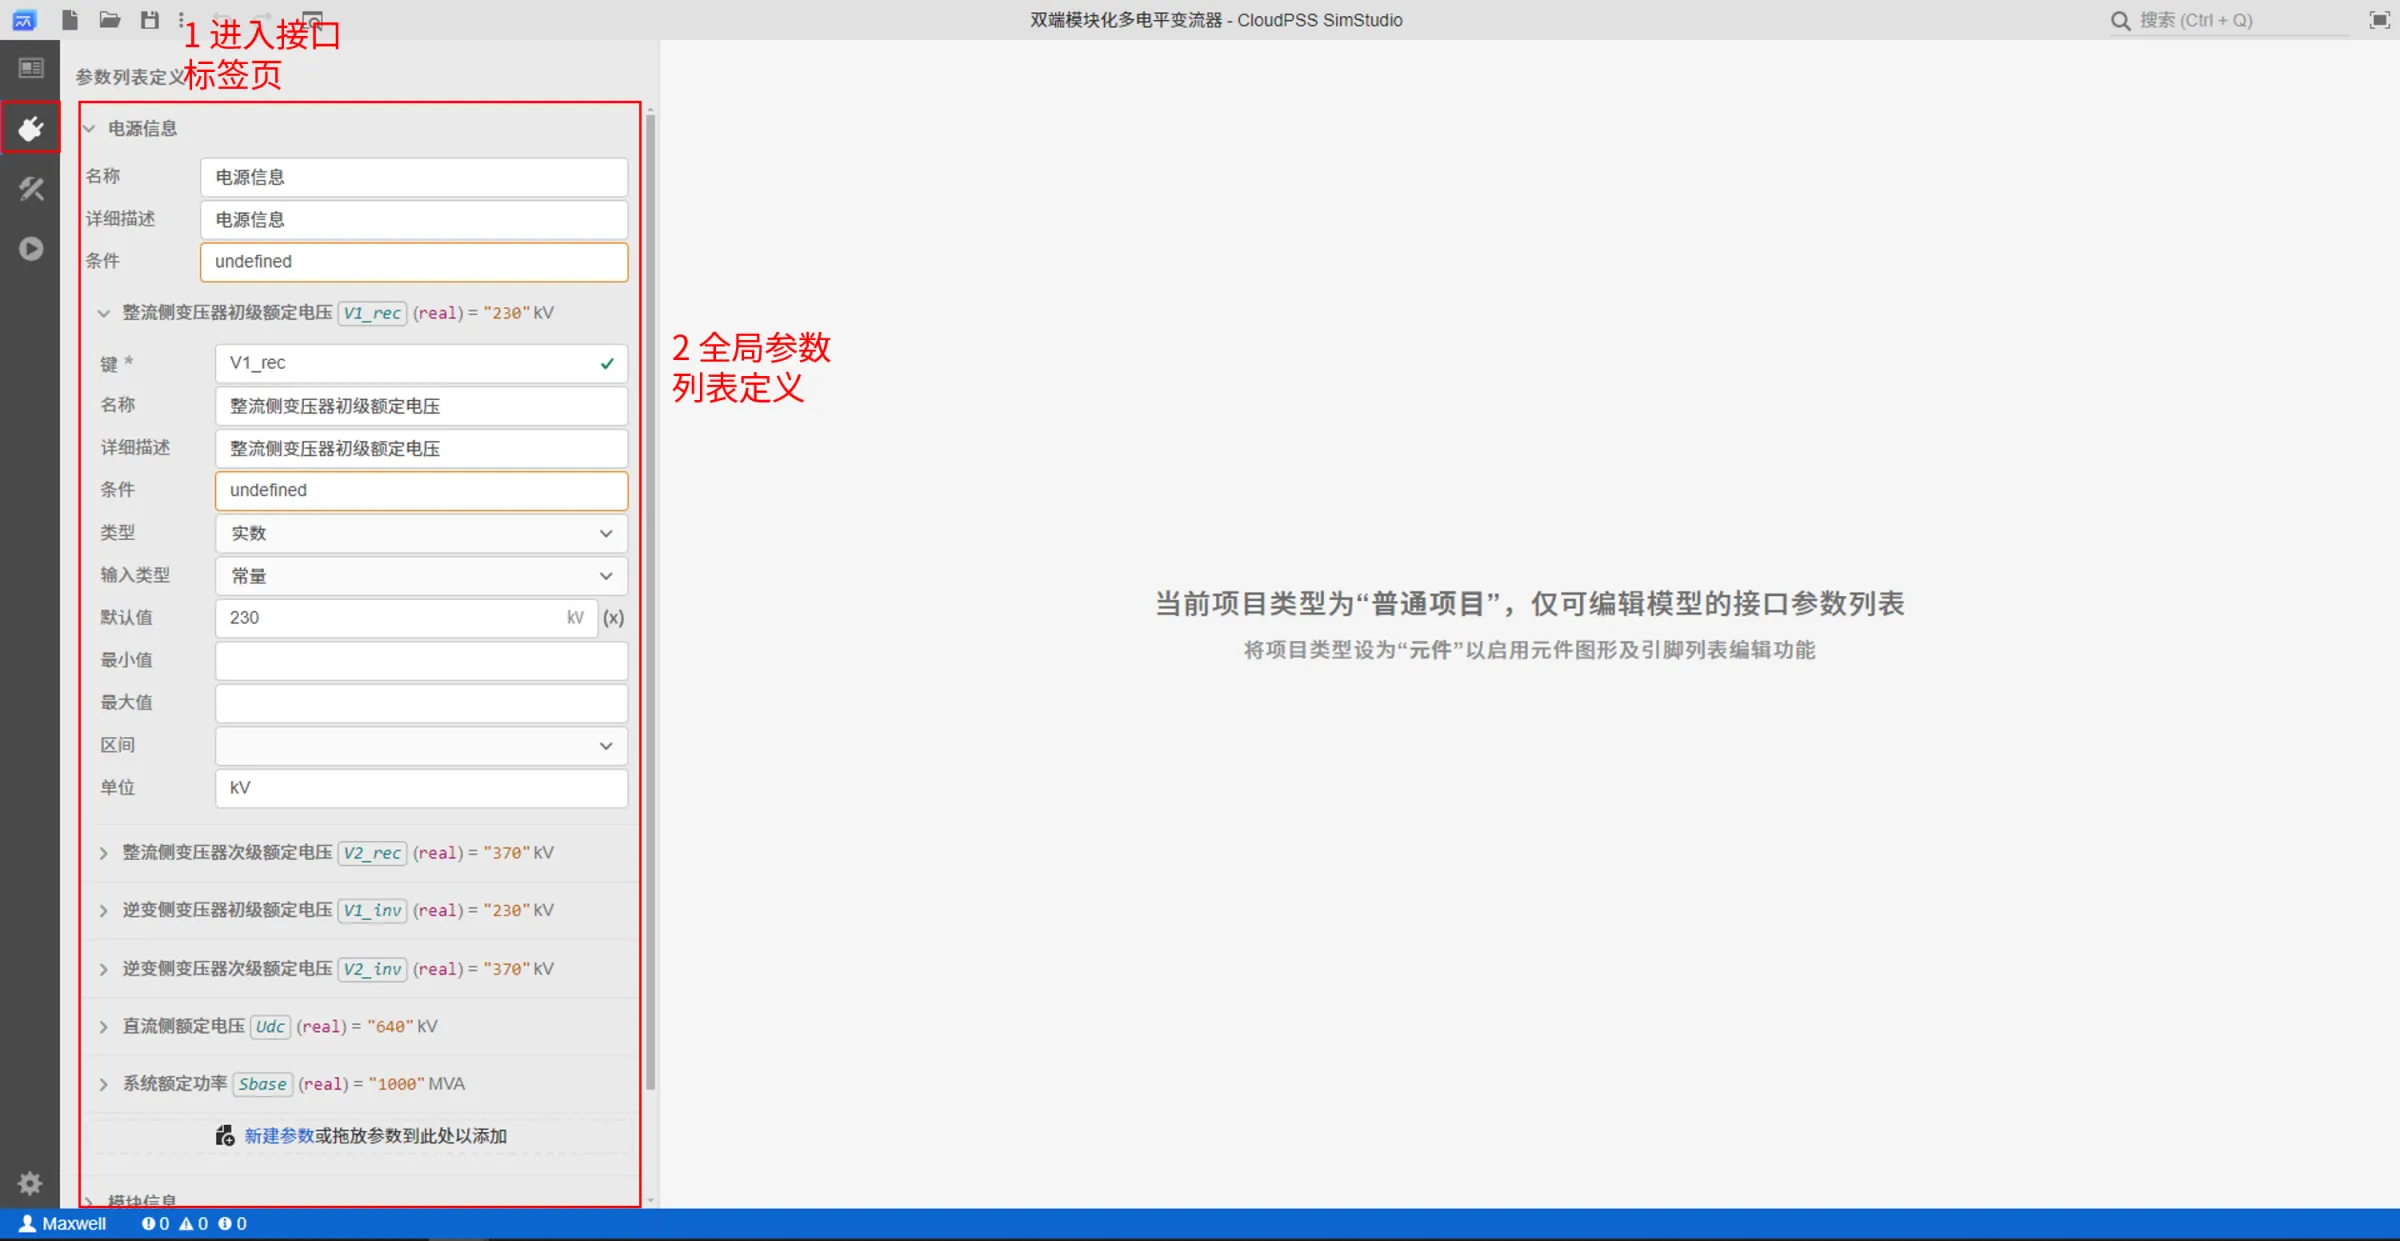Viewport: 2400px width, 1241px height.
Task: Edit parameter 详细描述 field
Action: pyautogui.click(x=421, y=448)
